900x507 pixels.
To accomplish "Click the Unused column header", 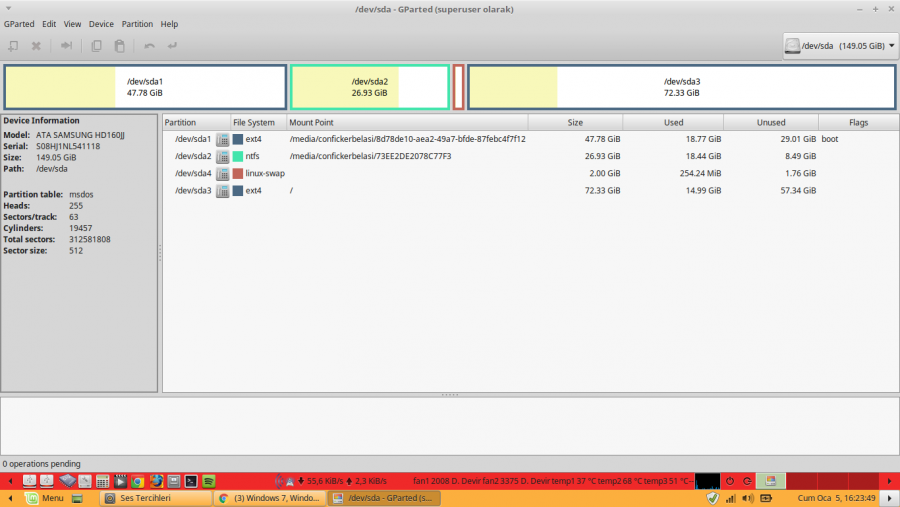I will 771,122.
